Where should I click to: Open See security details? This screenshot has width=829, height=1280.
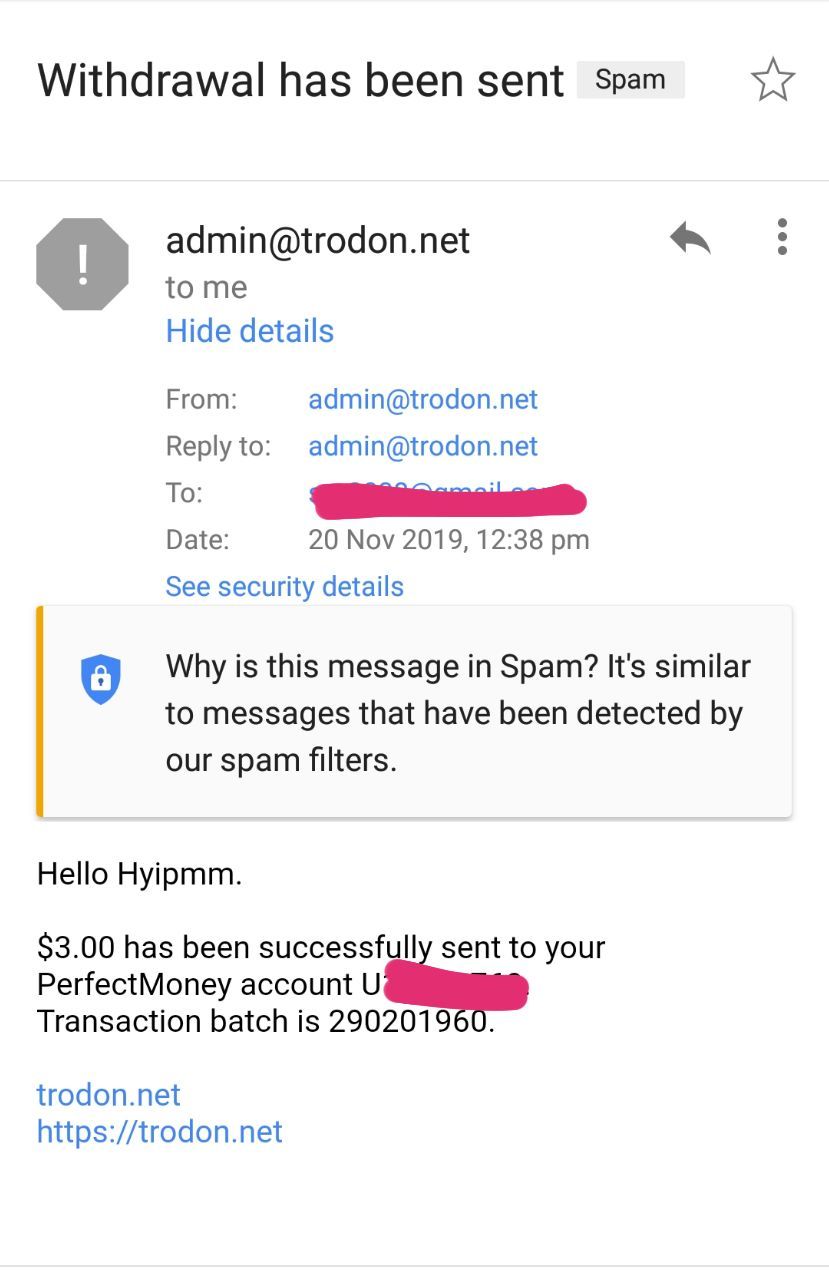point(284,587)
